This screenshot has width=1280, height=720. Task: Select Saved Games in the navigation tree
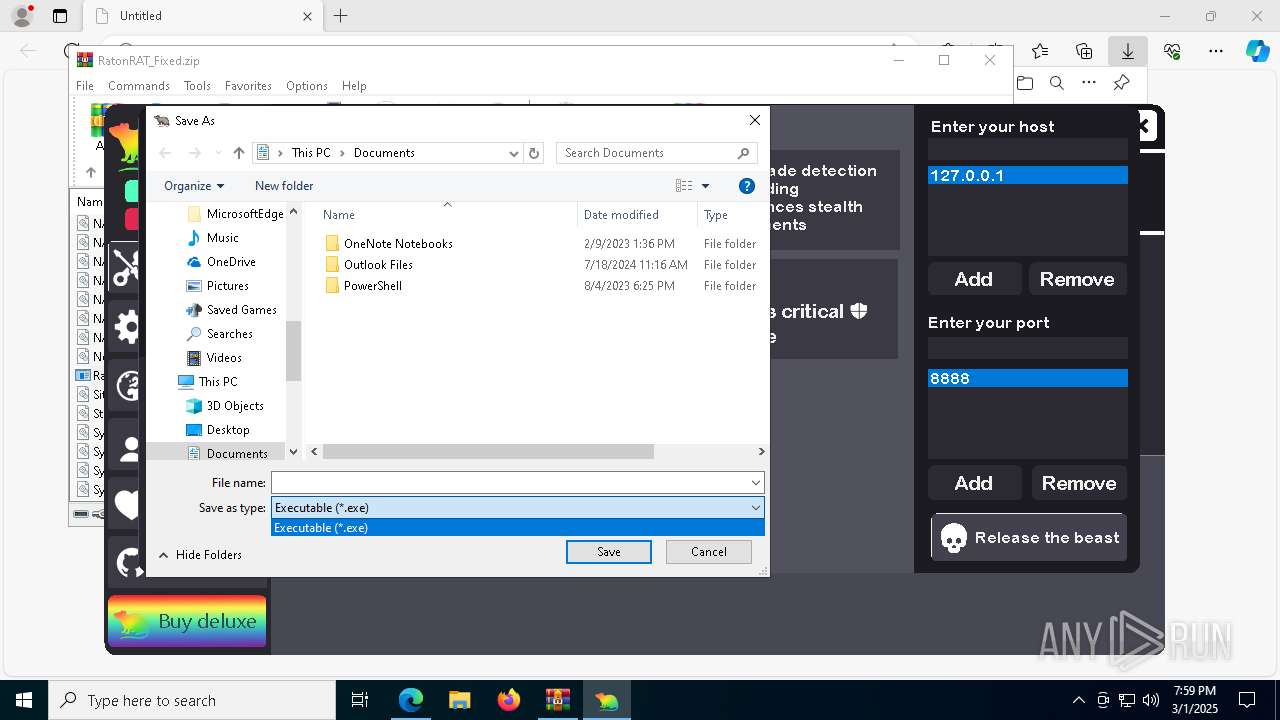click(242, 310)
